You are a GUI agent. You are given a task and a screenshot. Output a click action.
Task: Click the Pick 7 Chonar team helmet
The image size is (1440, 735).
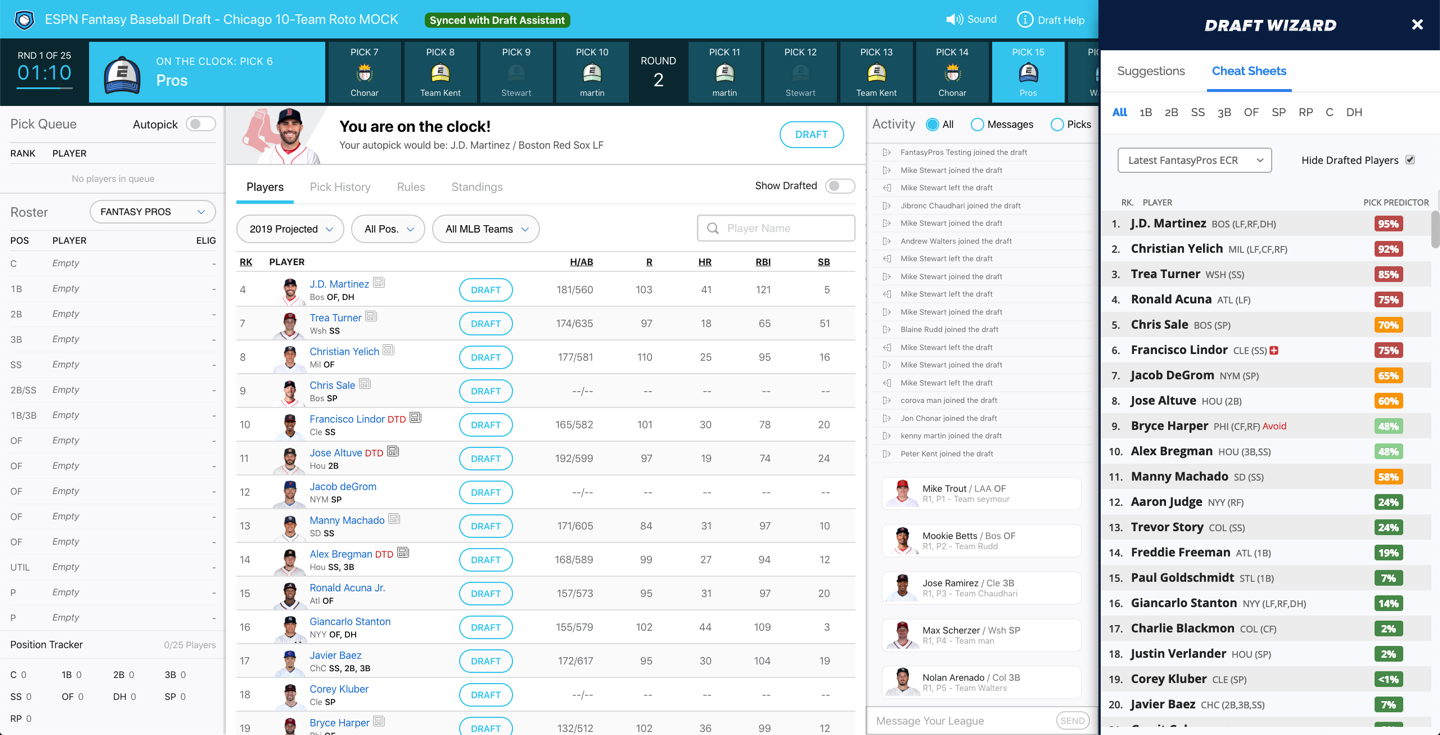364,73
